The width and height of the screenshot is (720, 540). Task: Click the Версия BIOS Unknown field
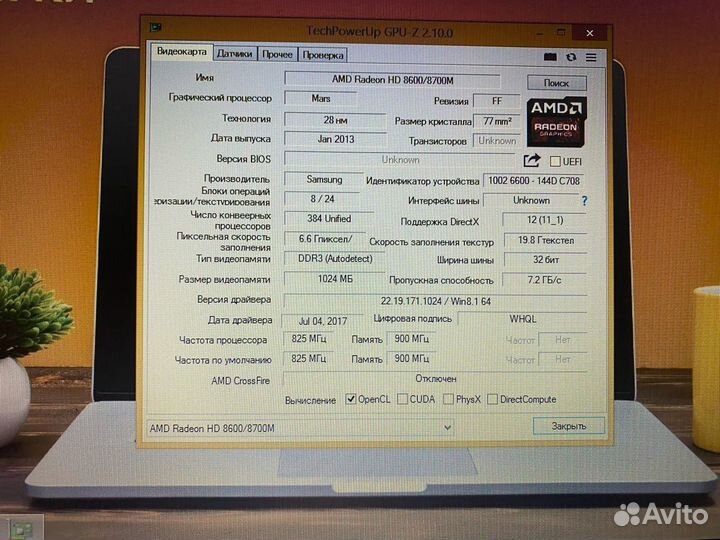(400, 160)
